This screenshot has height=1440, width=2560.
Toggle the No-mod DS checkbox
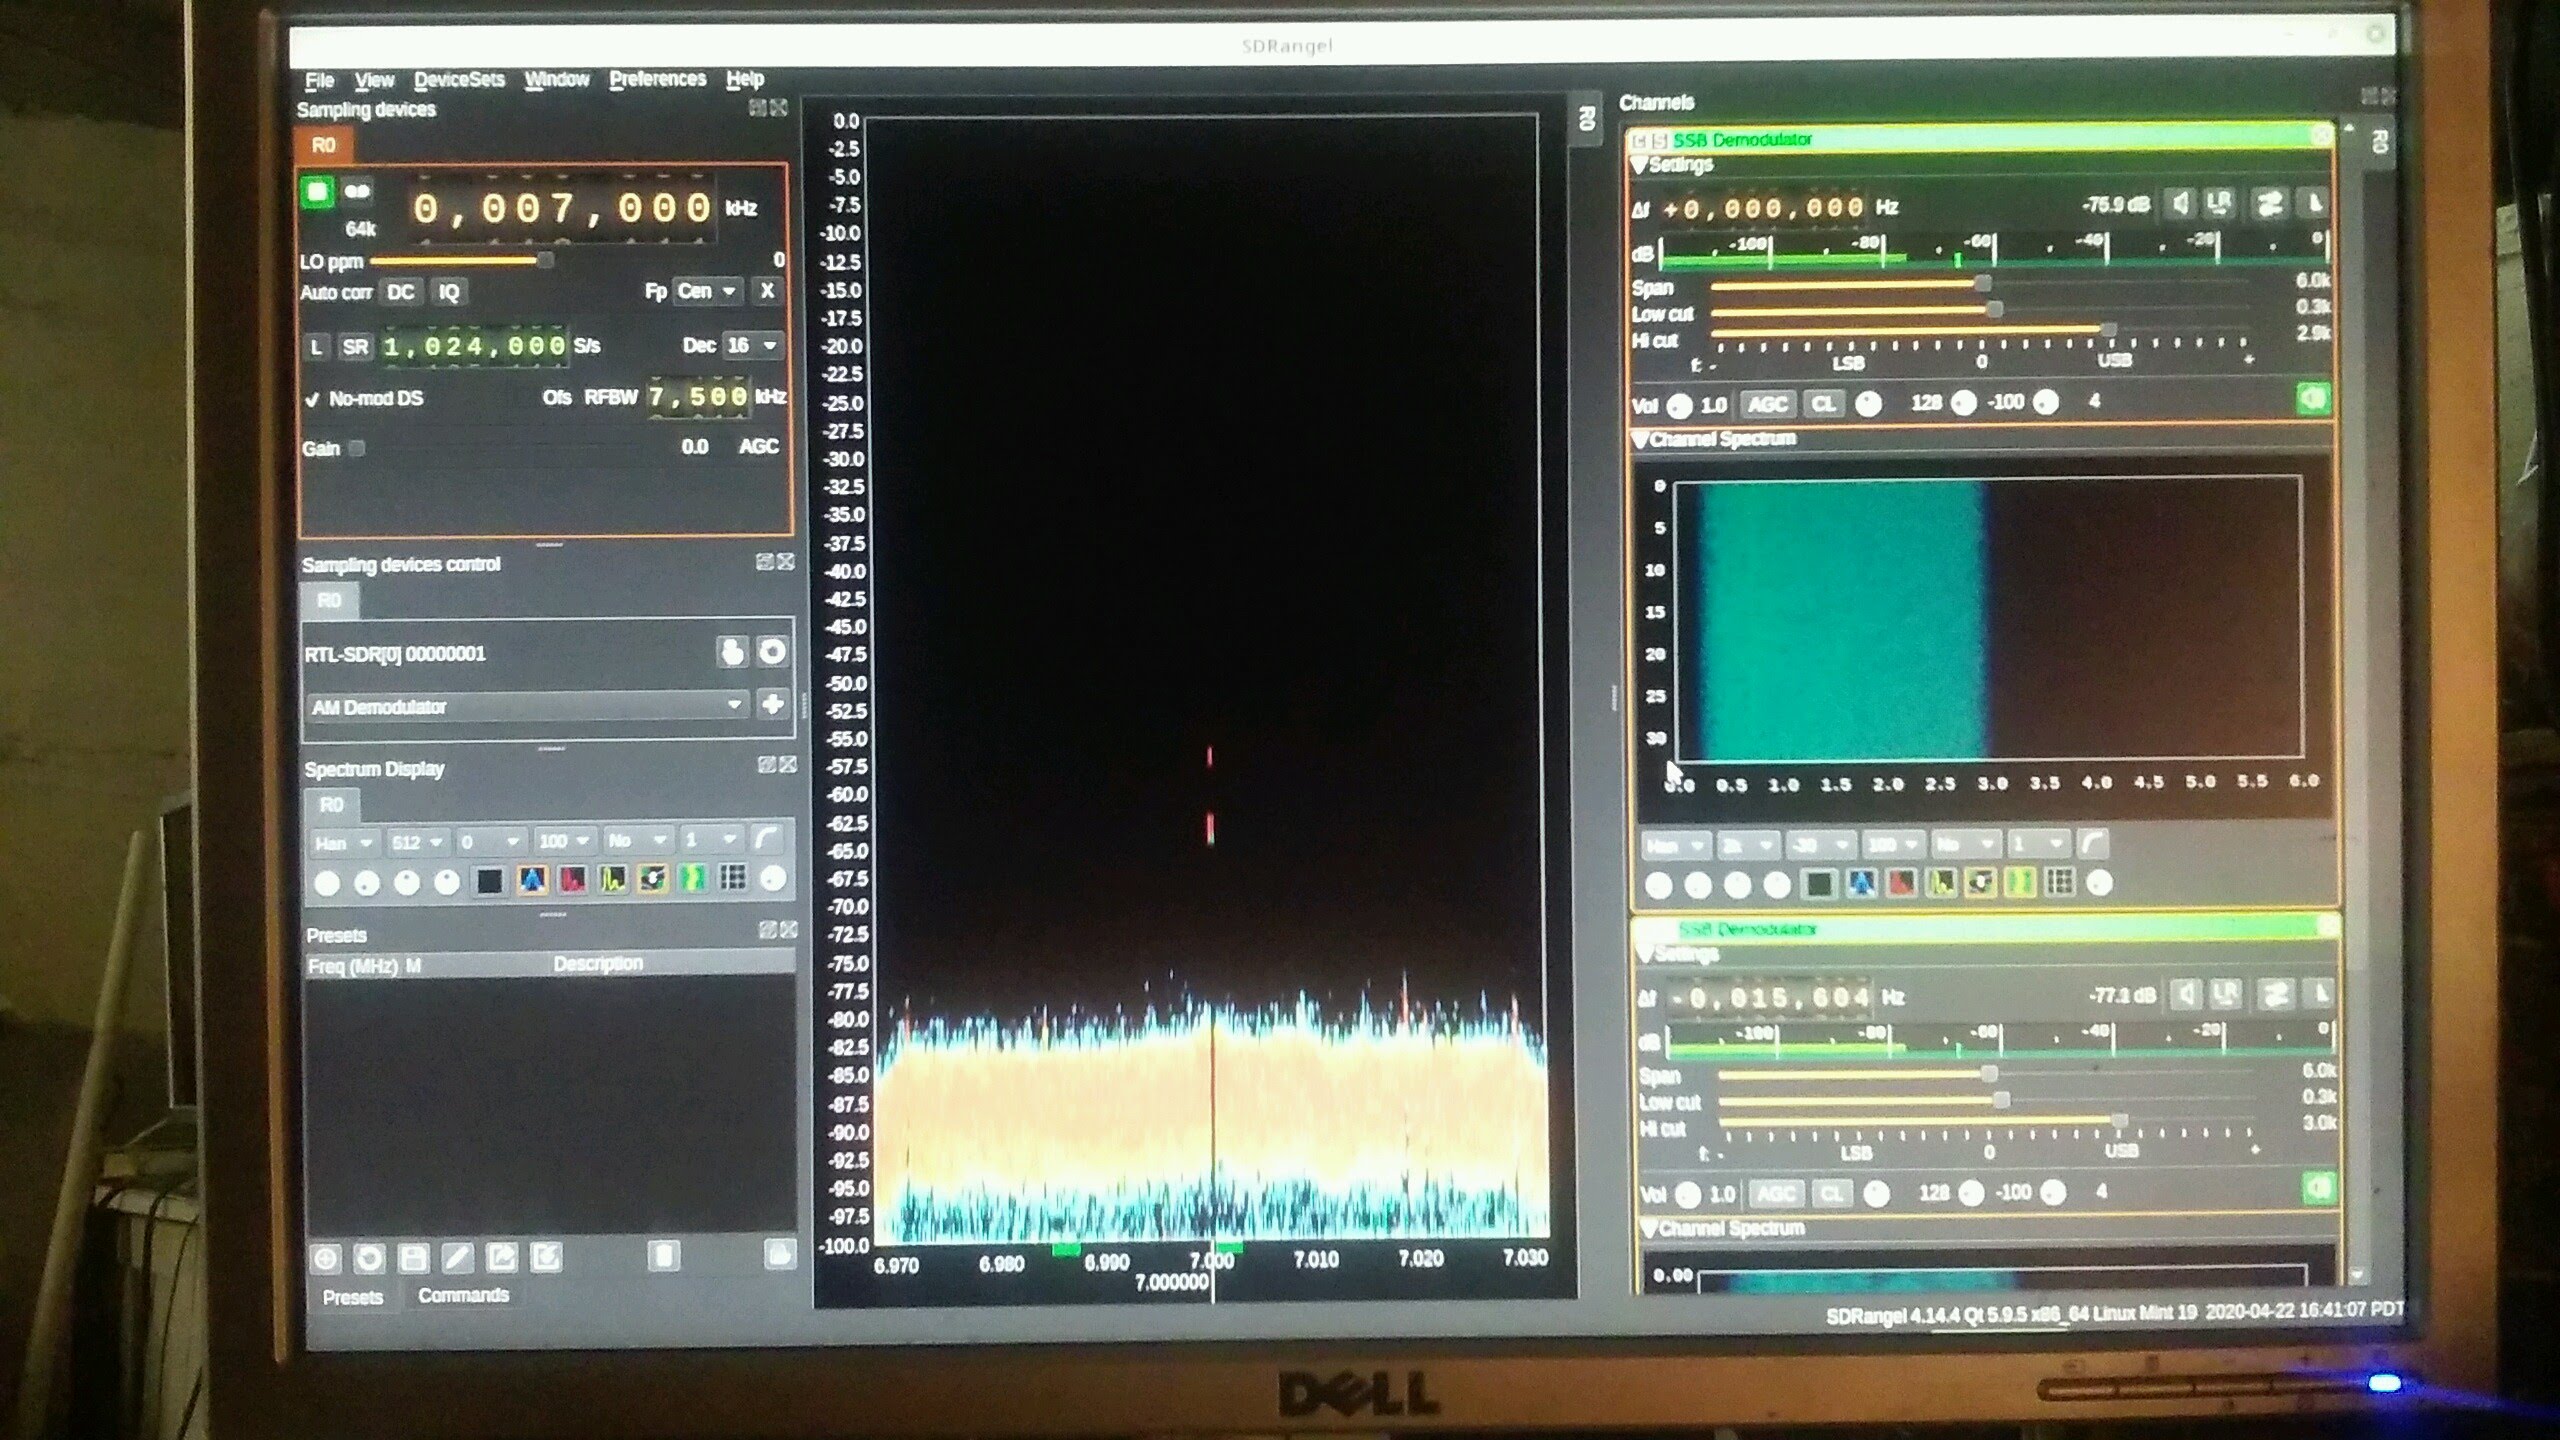(x=313, y=399)
